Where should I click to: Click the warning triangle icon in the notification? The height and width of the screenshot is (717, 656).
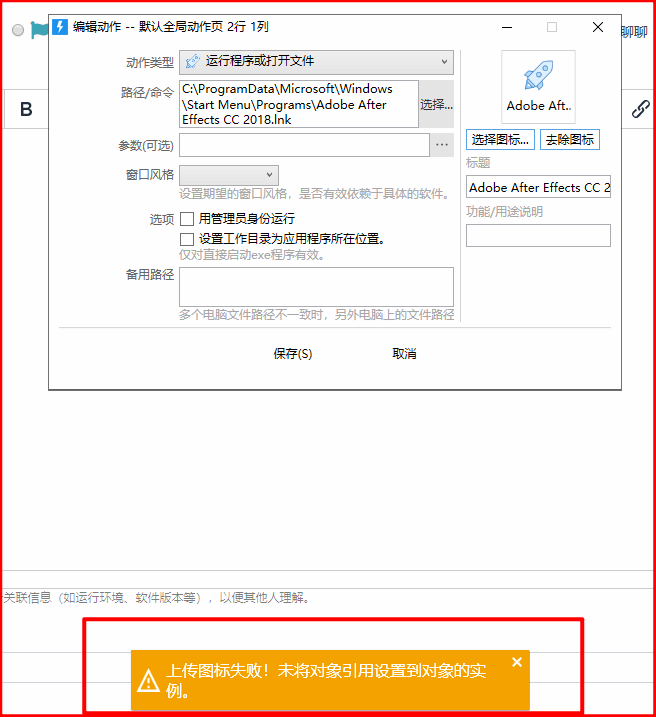click(x=148, y=680)
